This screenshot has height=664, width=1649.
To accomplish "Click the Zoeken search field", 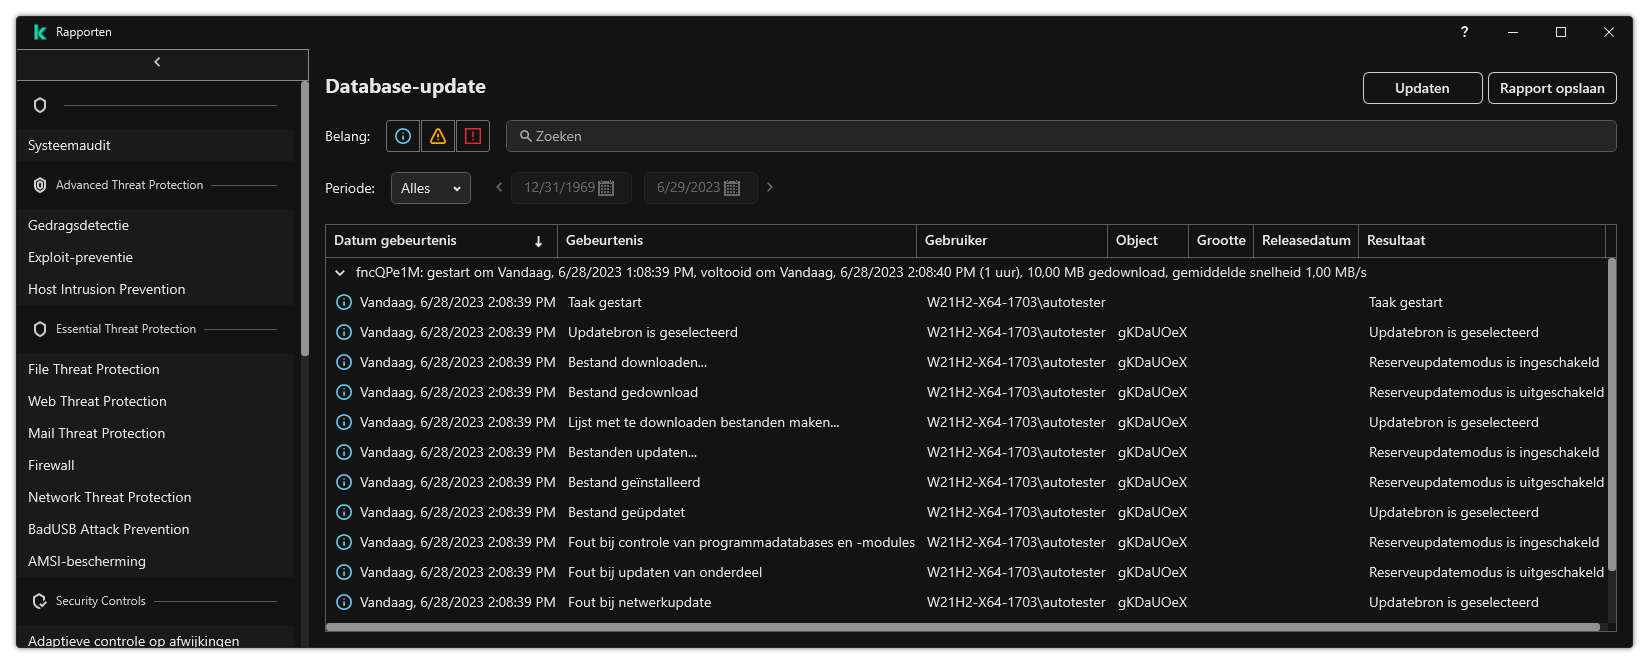I will click(x=1060, y=136).
